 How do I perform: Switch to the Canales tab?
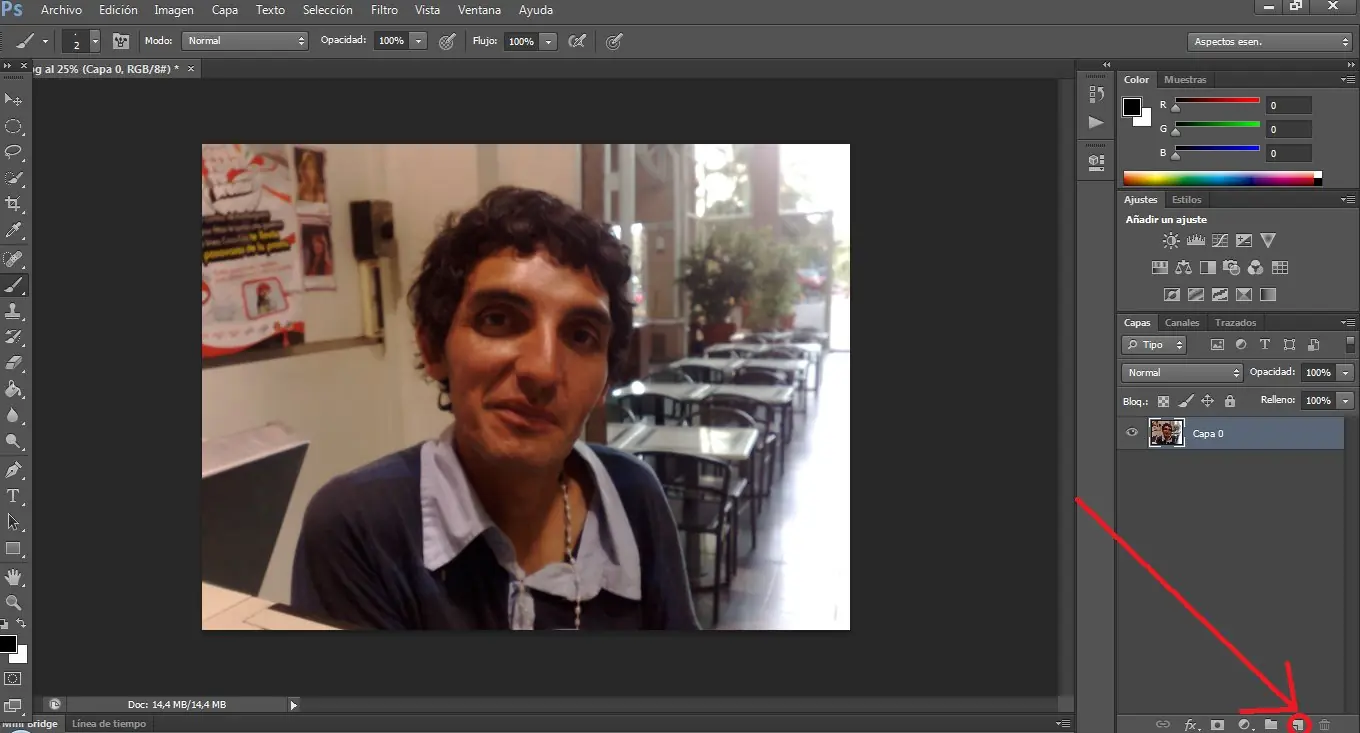(1182, 322)
